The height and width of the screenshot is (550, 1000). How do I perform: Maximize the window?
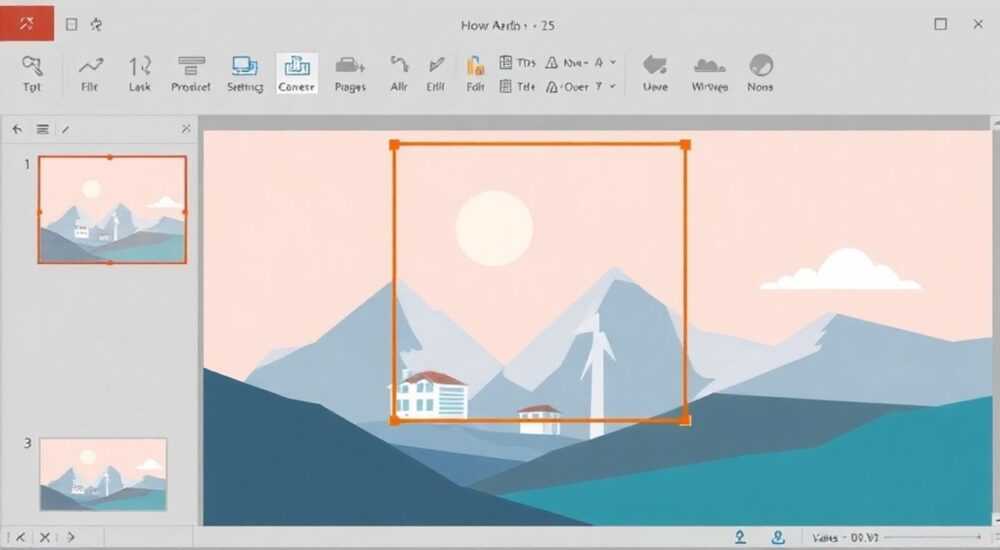(940, 24)
